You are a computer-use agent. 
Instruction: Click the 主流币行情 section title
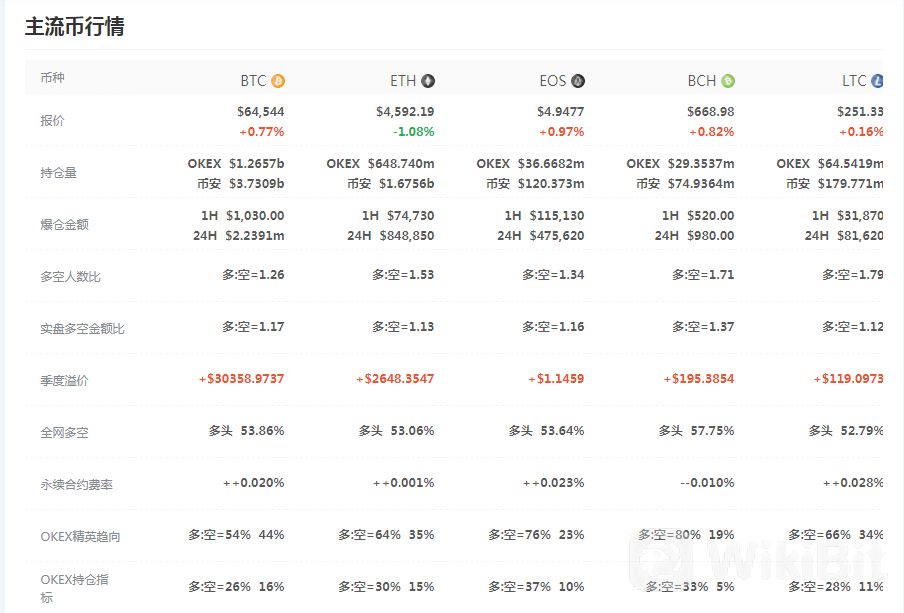click(x=74, y=27)
